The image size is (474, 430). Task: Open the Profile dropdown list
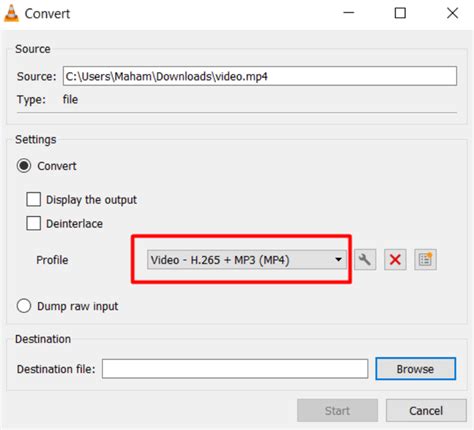click(247, 259)
